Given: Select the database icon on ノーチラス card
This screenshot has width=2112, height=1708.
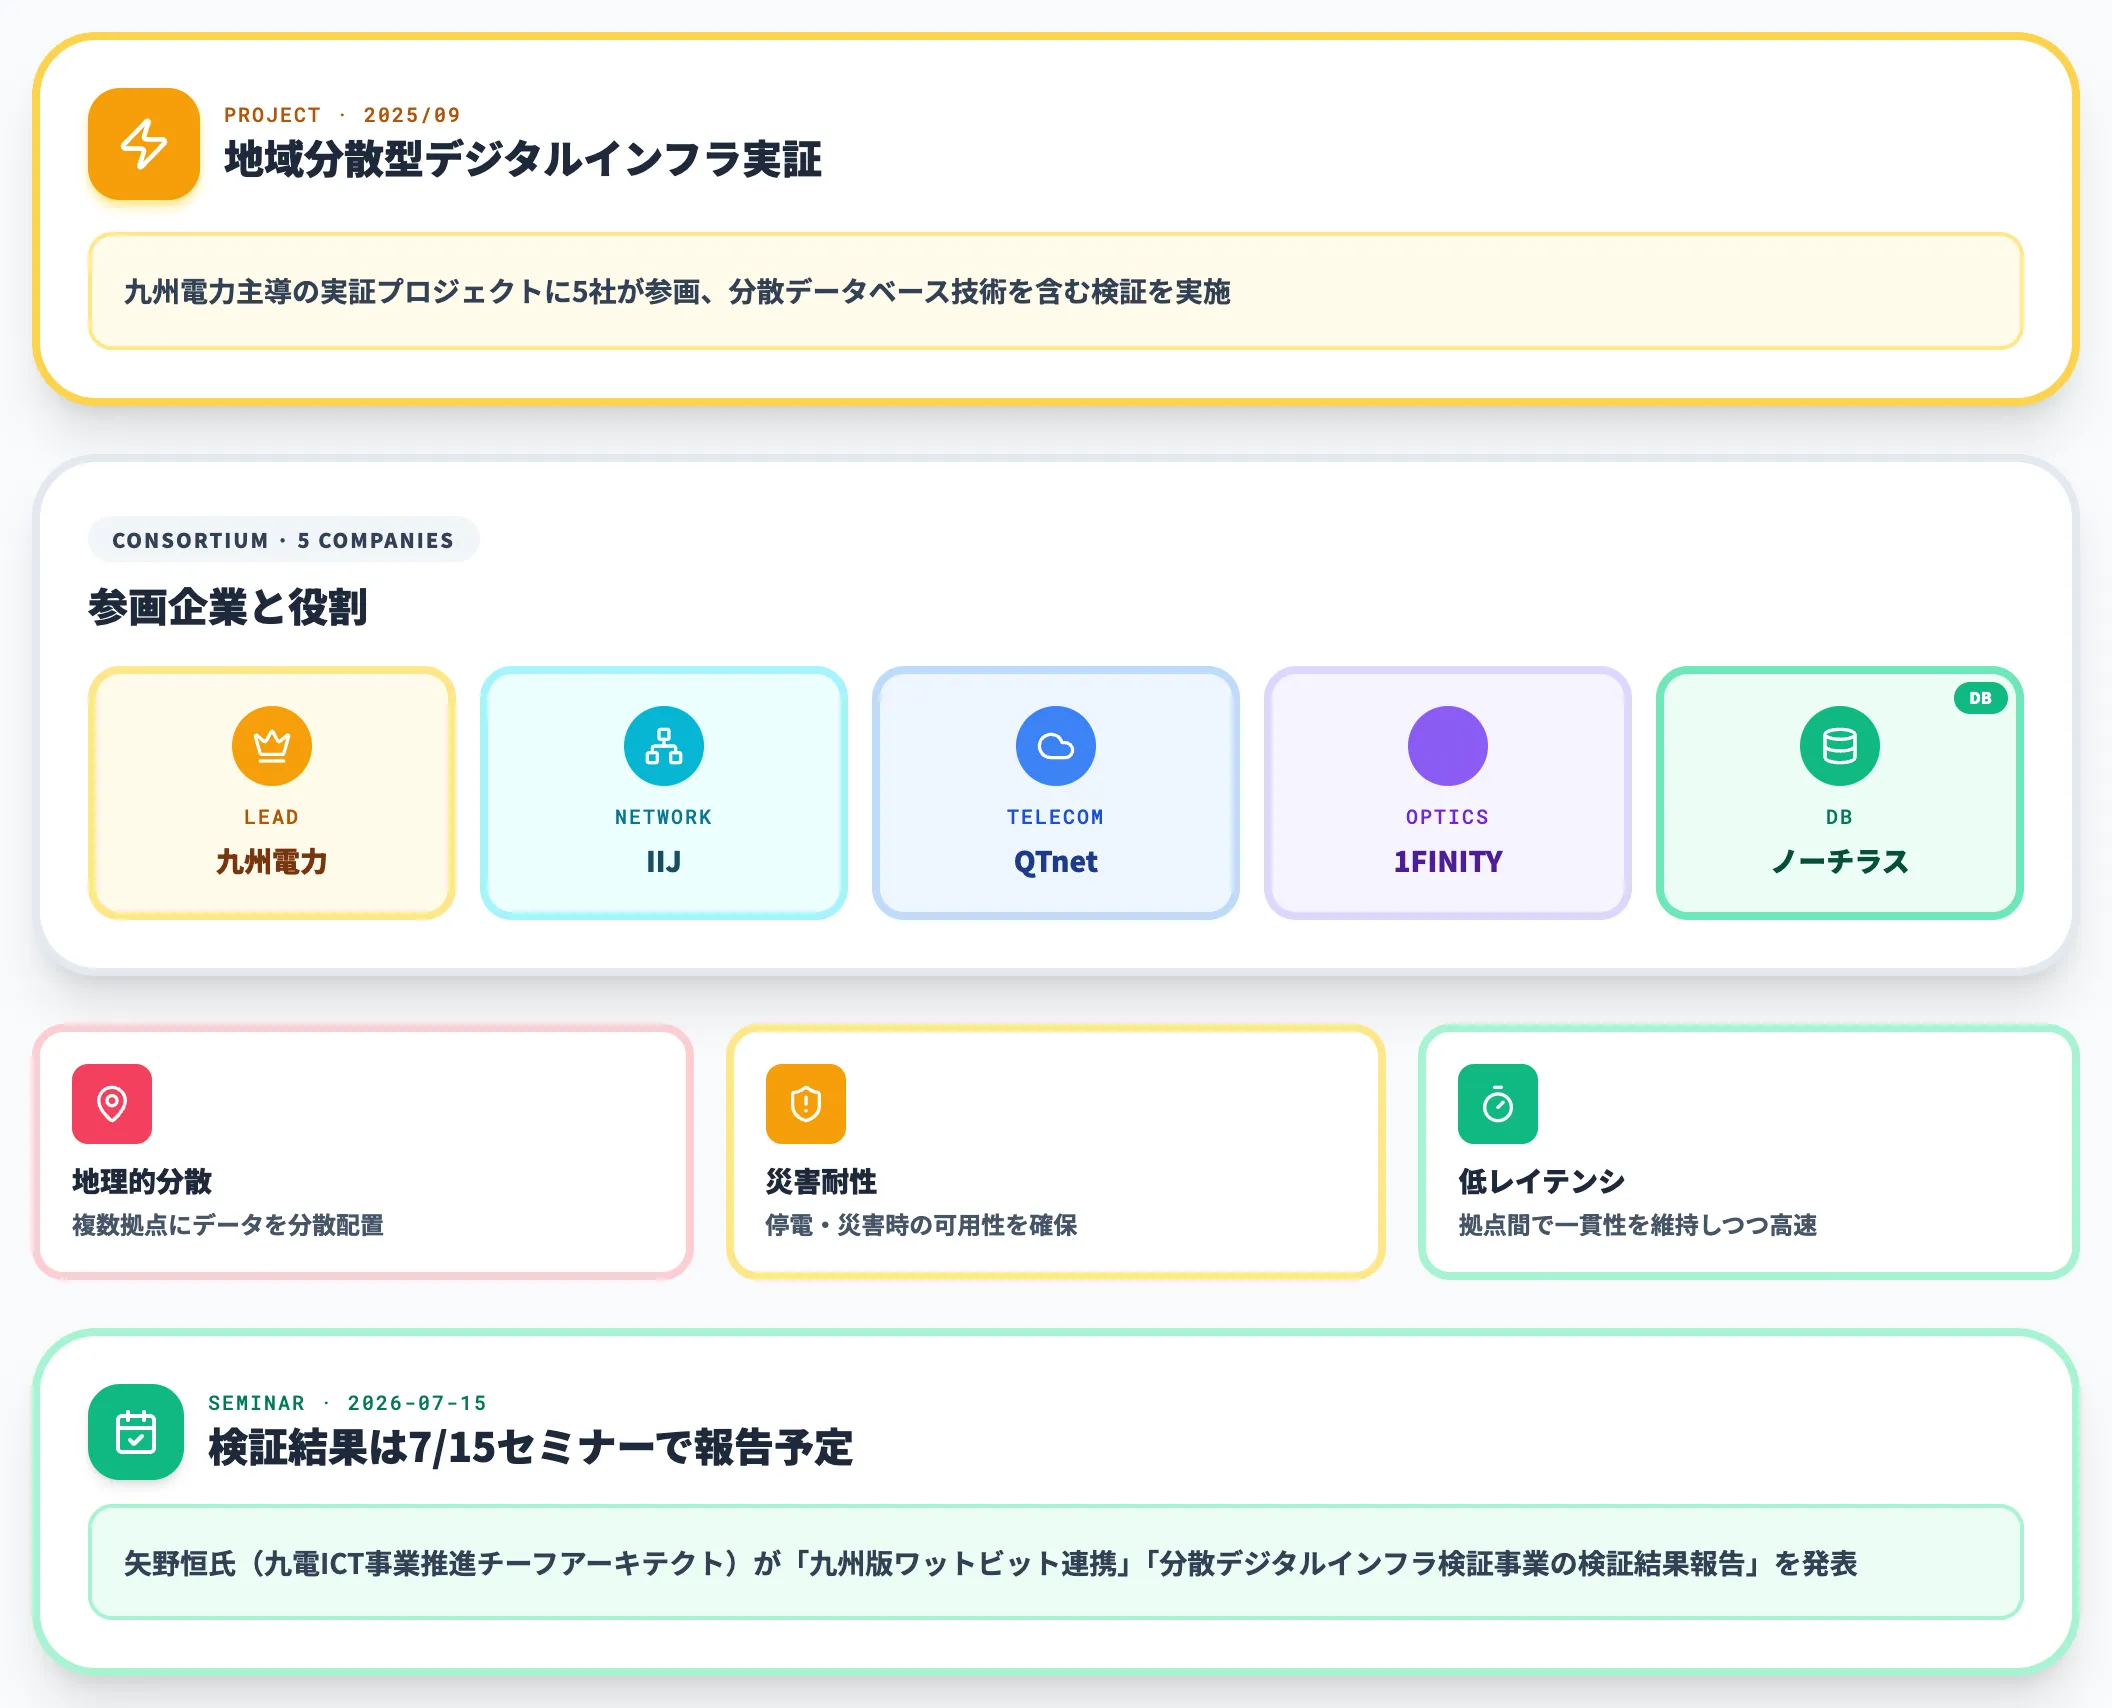Looking at the screenshot, I should (x=1840, y=746).
